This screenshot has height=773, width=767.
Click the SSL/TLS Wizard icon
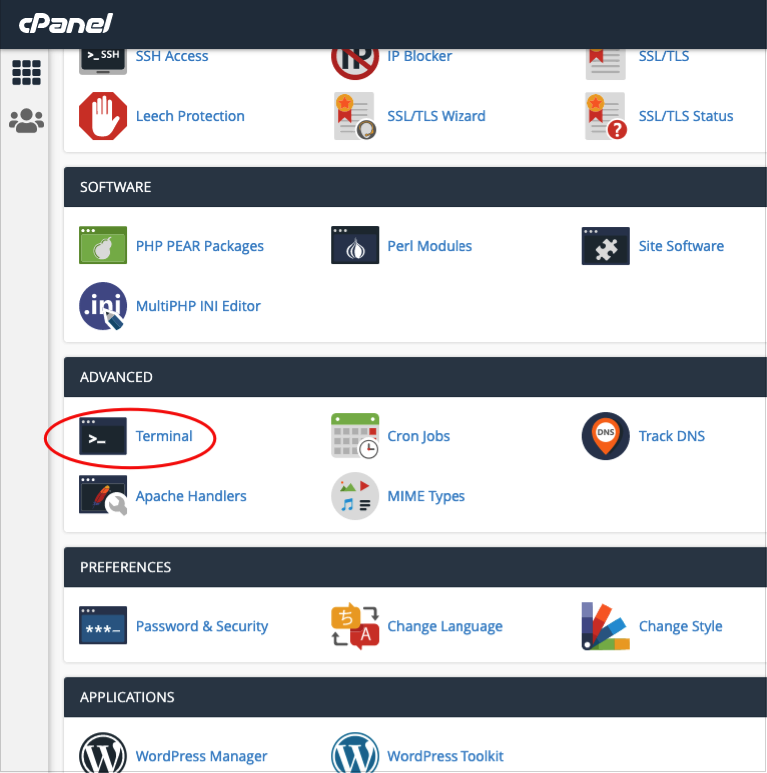click(x=355, y=116)
